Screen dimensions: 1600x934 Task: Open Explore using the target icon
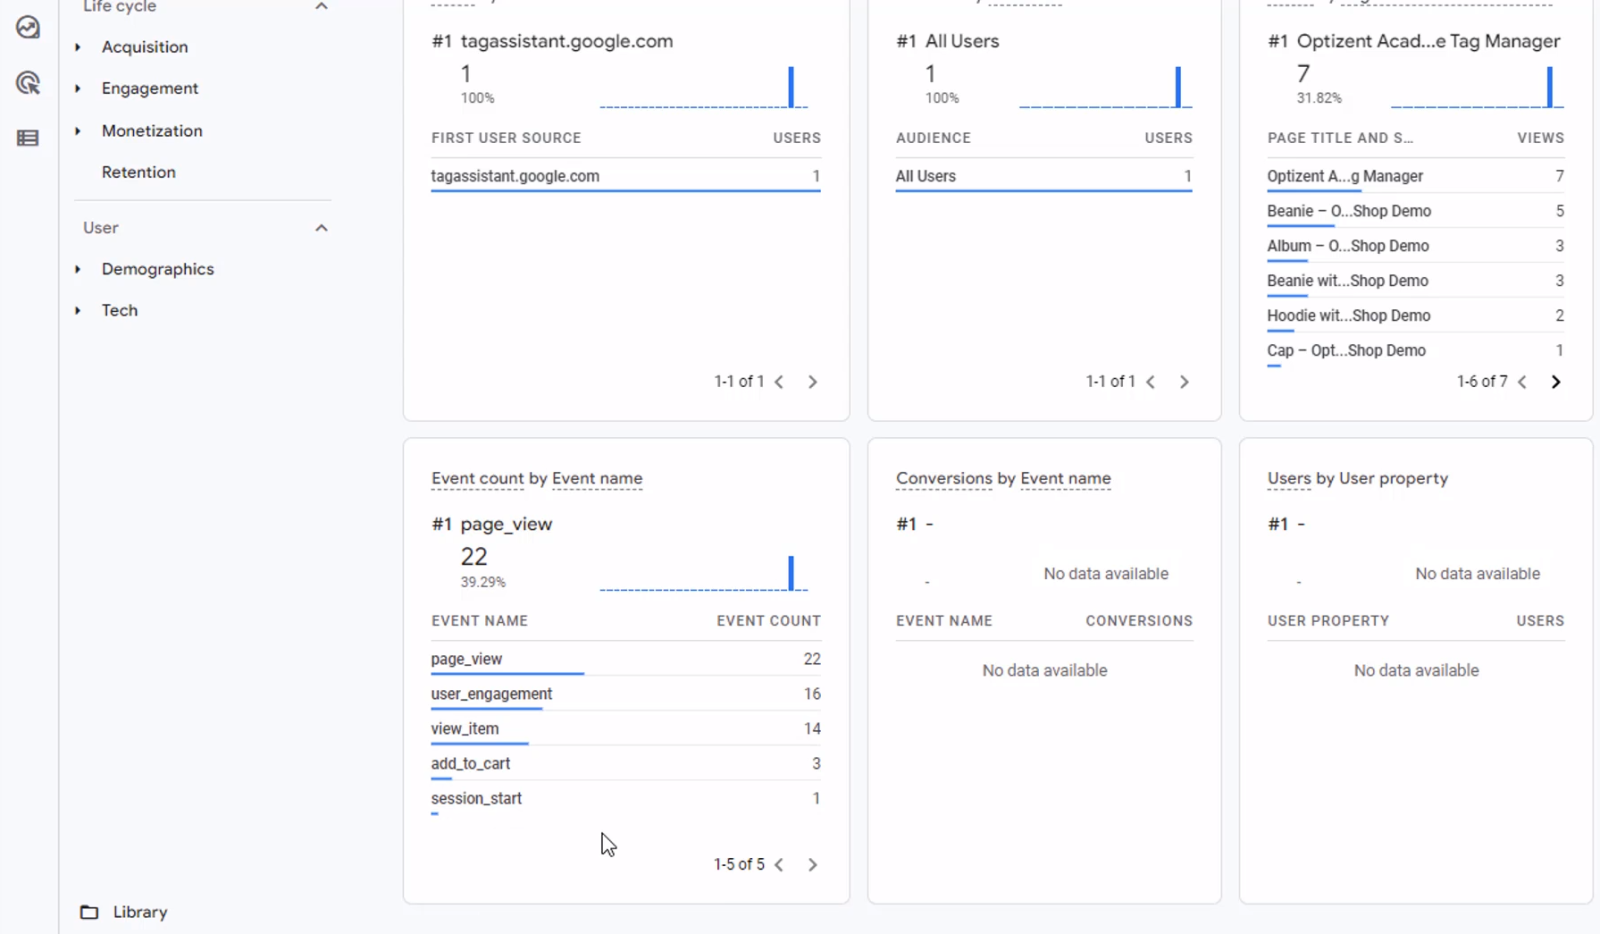pos(27,84)
